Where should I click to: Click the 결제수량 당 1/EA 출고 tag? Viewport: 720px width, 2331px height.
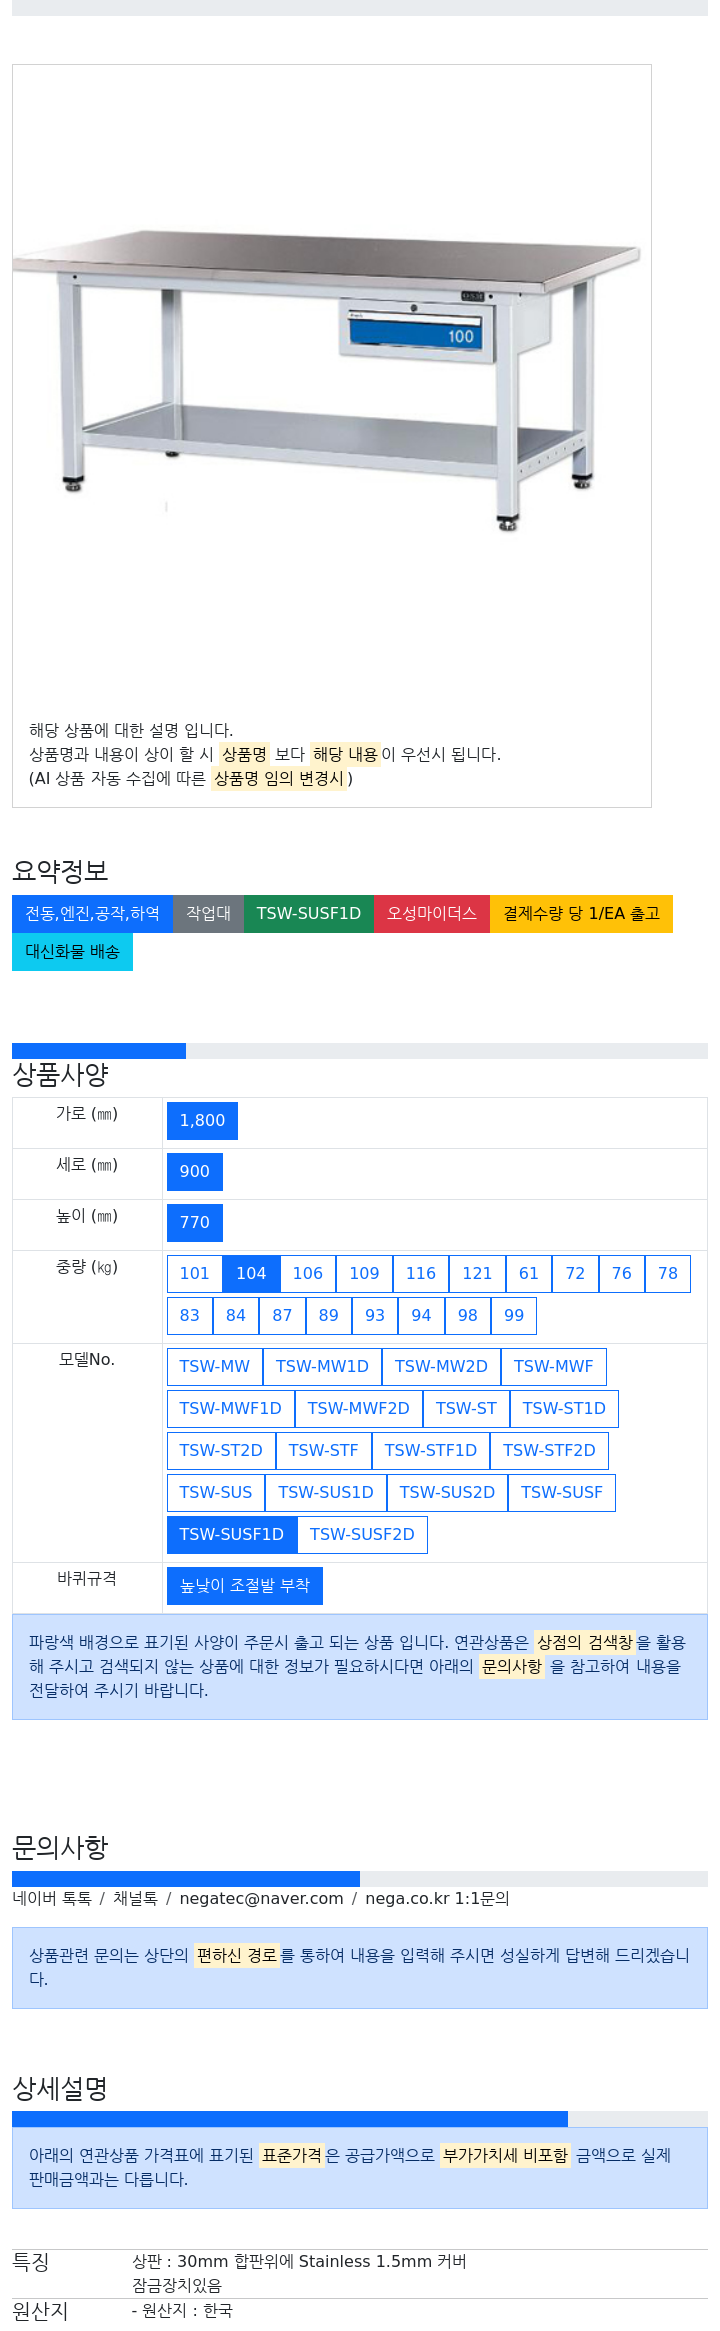coord(581,913)
